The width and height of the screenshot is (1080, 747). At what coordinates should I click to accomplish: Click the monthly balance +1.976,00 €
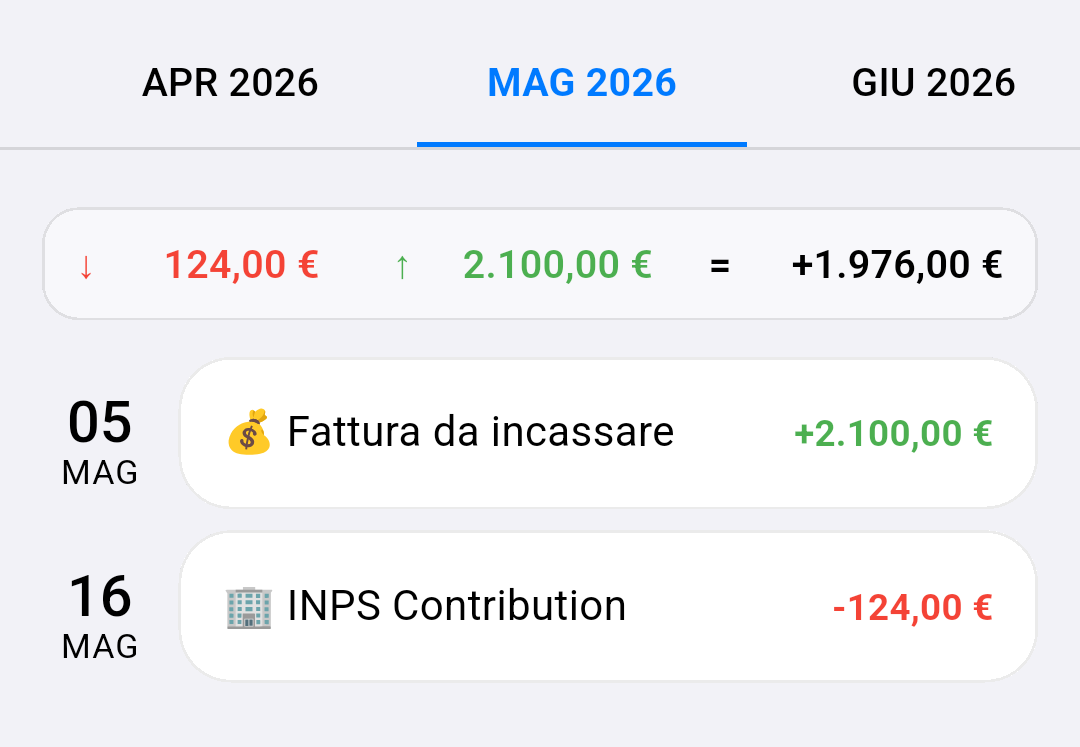coord(897,264)
